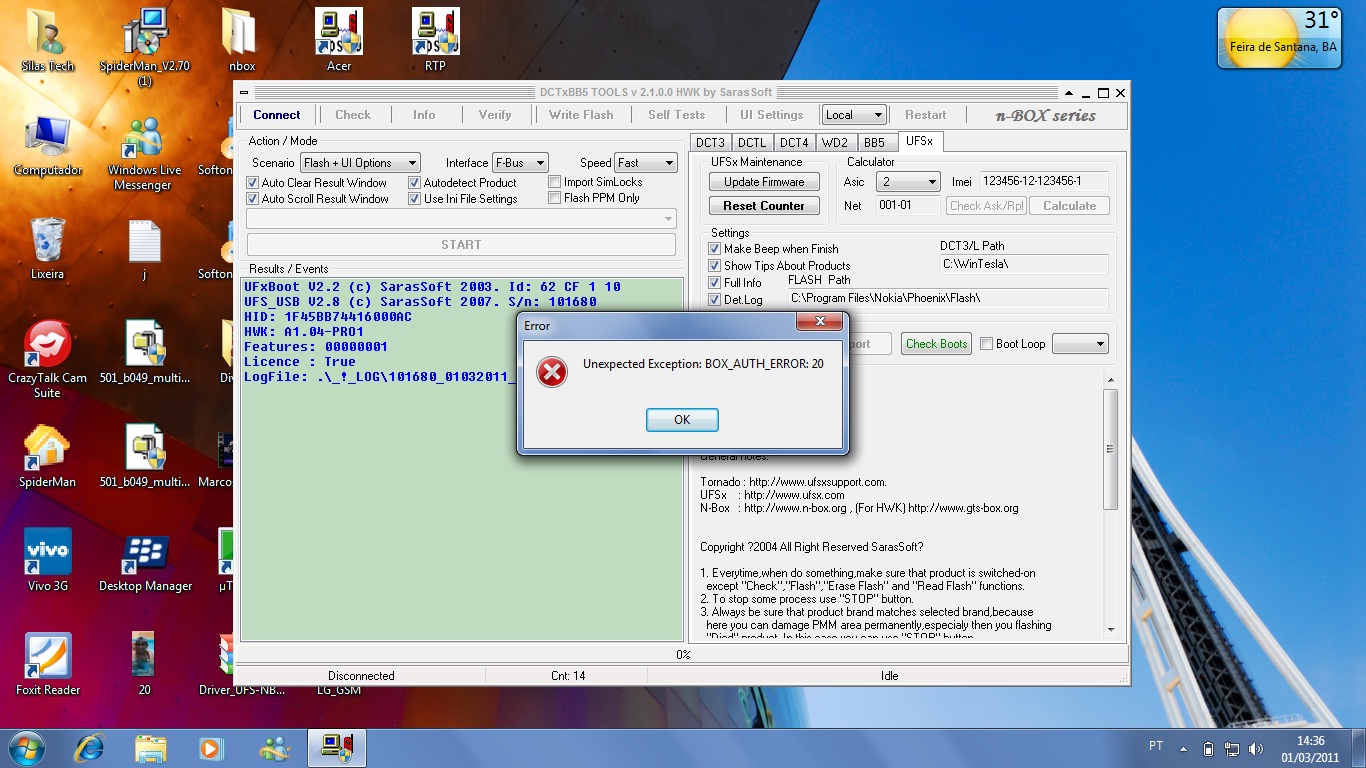Switch to BB5 tab

click(x=875, y=142)
